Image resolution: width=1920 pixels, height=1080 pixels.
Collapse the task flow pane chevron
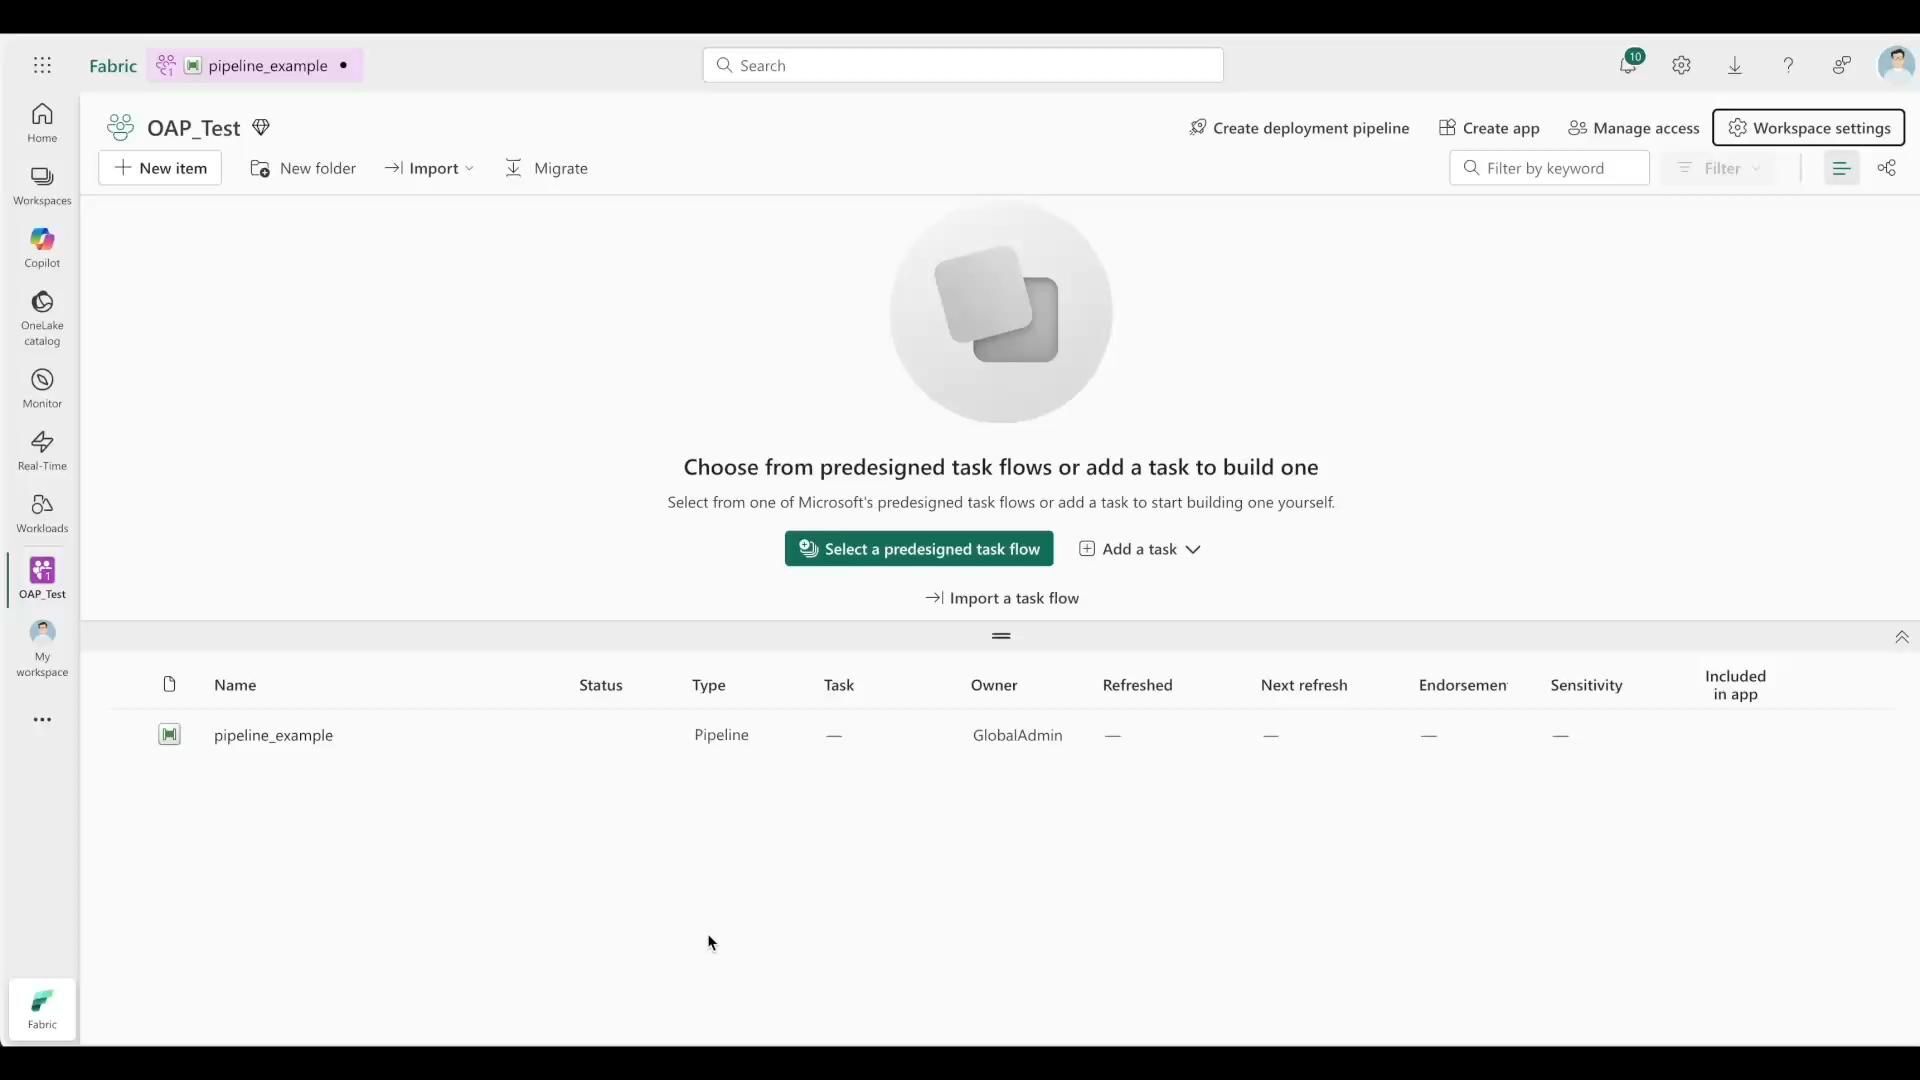click(x=1901, y=637)
